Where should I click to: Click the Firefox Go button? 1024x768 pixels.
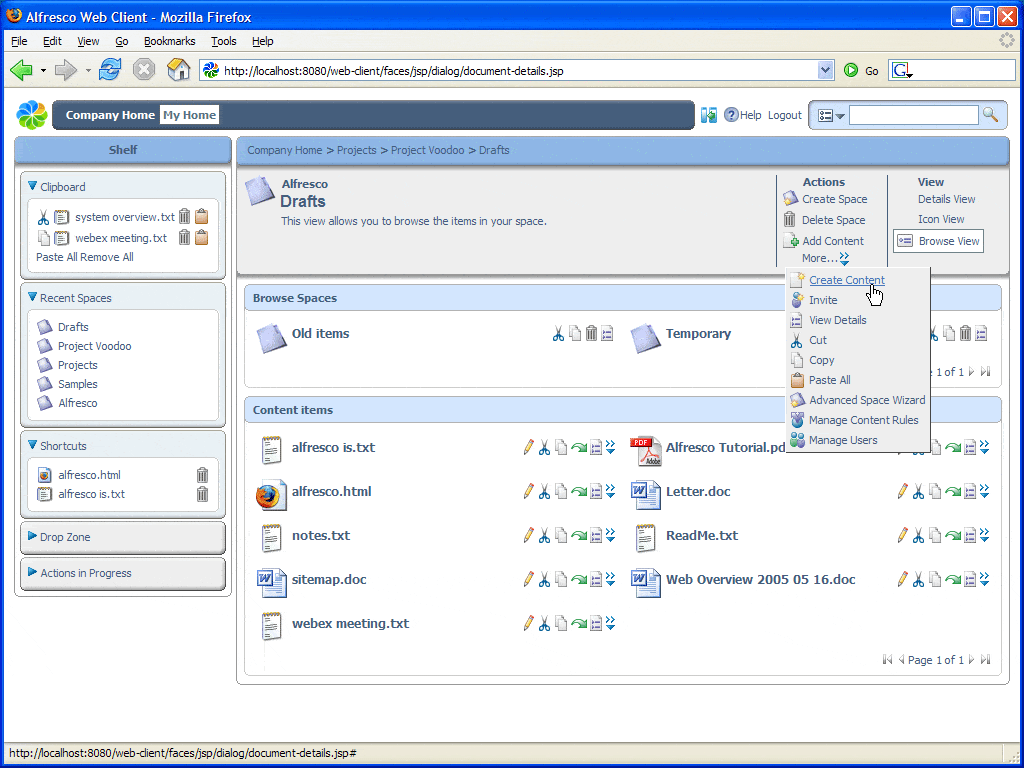[x=862, y=71]
